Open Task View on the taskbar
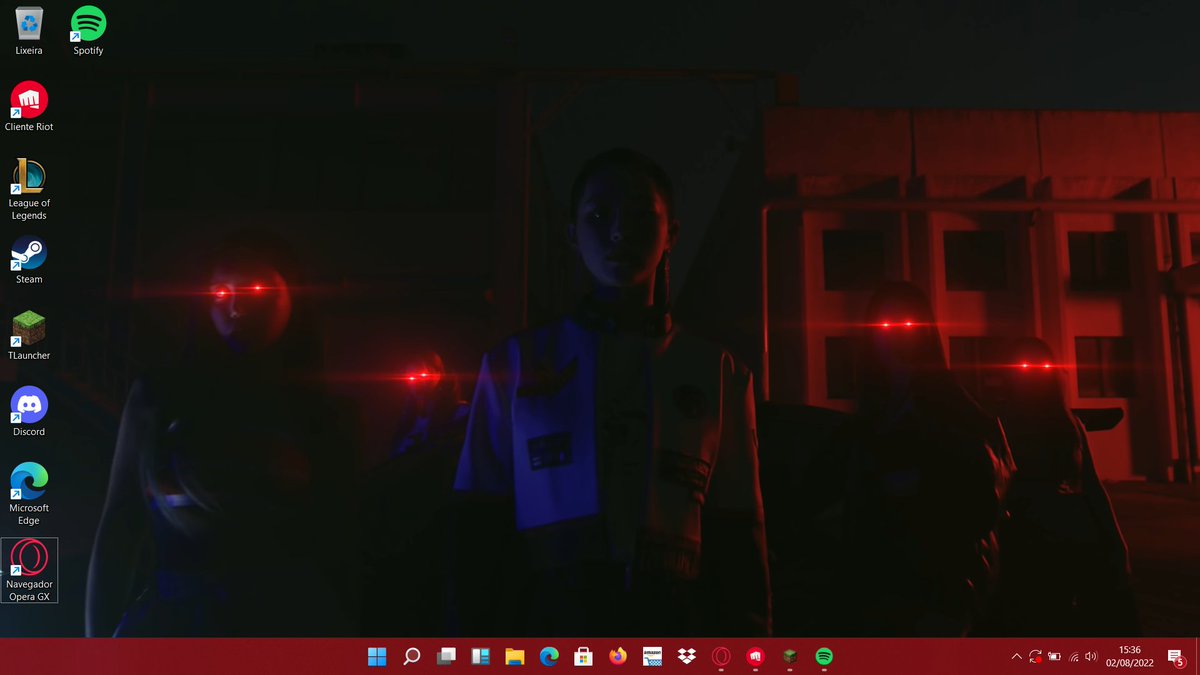Viewport: 1200px width, 675px height. [446, 657]
